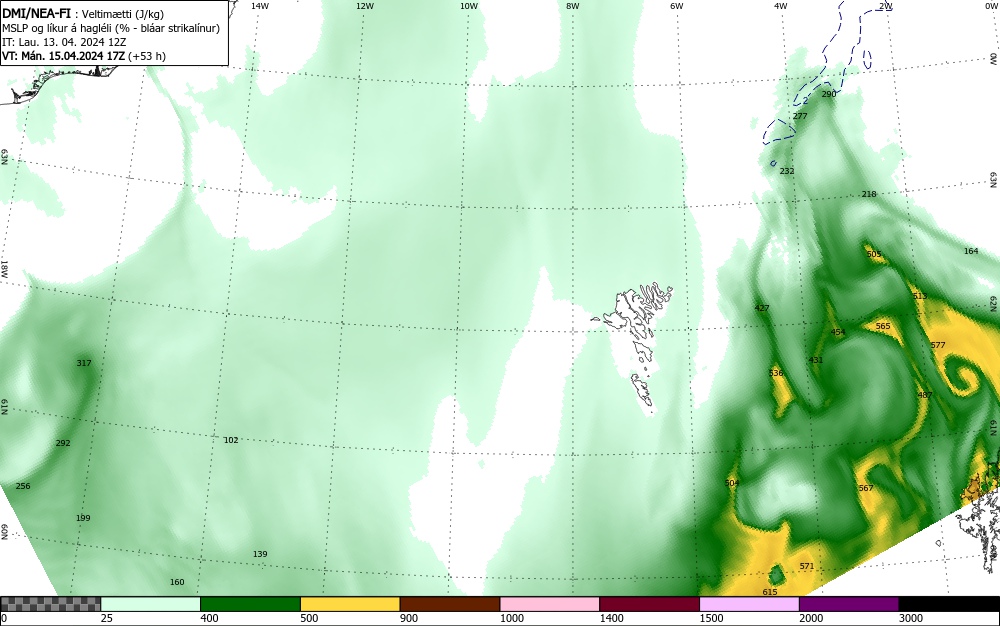The image size is (1000, 626).
Task: Choose the yellow 500–900 legend swatch
Action: (350, 604)
